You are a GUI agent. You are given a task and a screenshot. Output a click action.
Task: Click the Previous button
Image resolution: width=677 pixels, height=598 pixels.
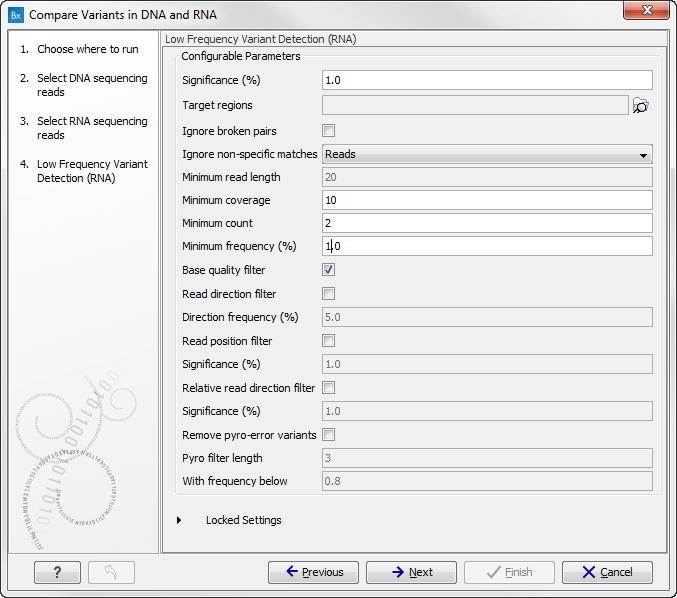(x=313, y=573)
